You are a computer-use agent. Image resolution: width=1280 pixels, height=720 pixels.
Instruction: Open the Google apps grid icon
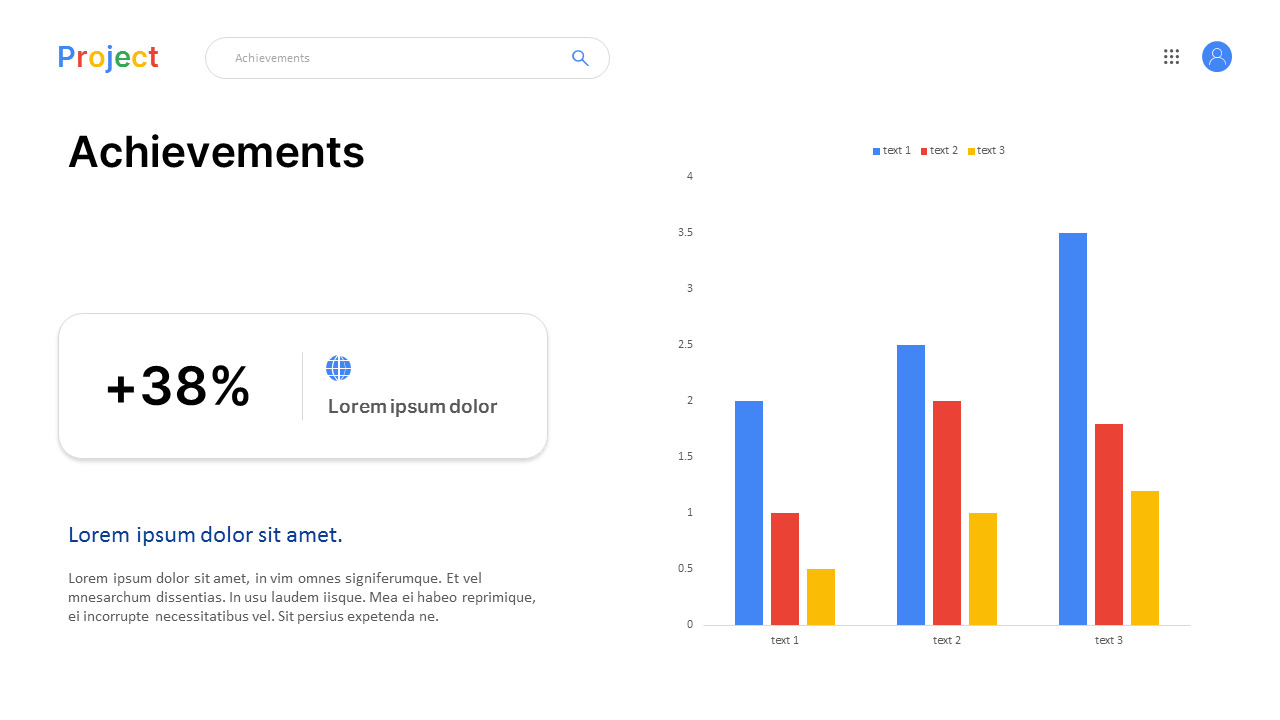(x=1171, y=57)
